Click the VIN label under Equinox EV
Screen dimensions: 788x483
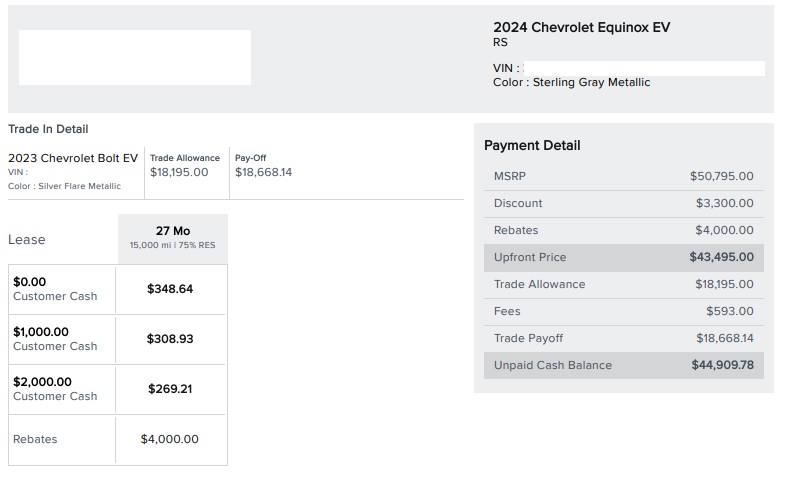(506, 68)
